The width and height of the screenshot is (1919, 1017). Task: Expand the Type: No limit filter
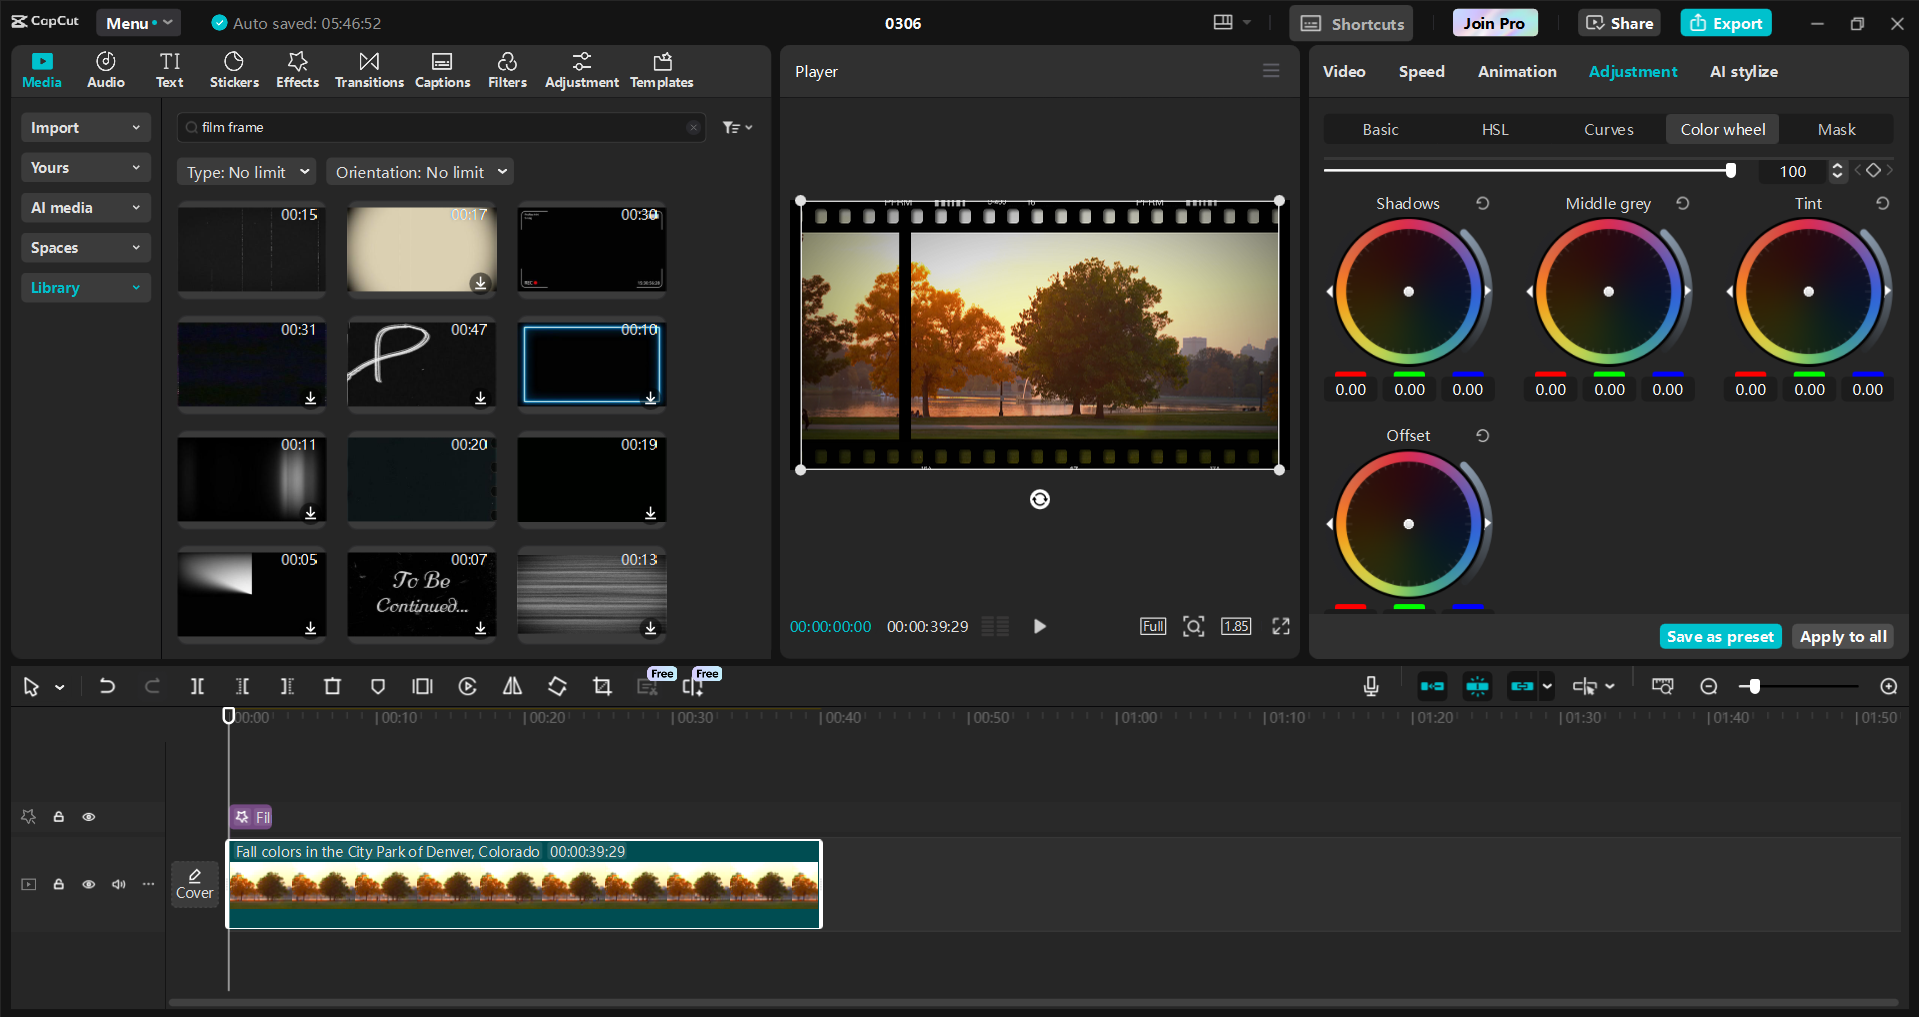click(246, 171)
